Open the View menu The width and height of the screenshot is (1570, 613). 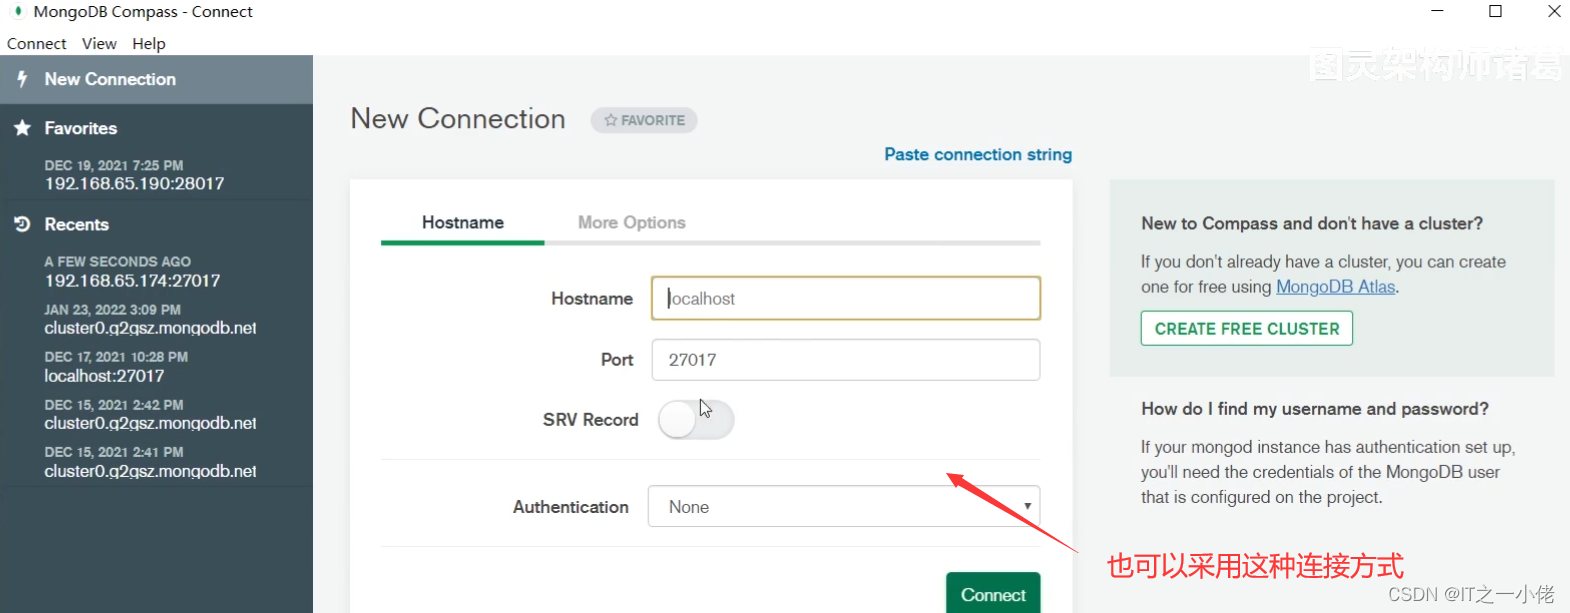tap(99, 44)
